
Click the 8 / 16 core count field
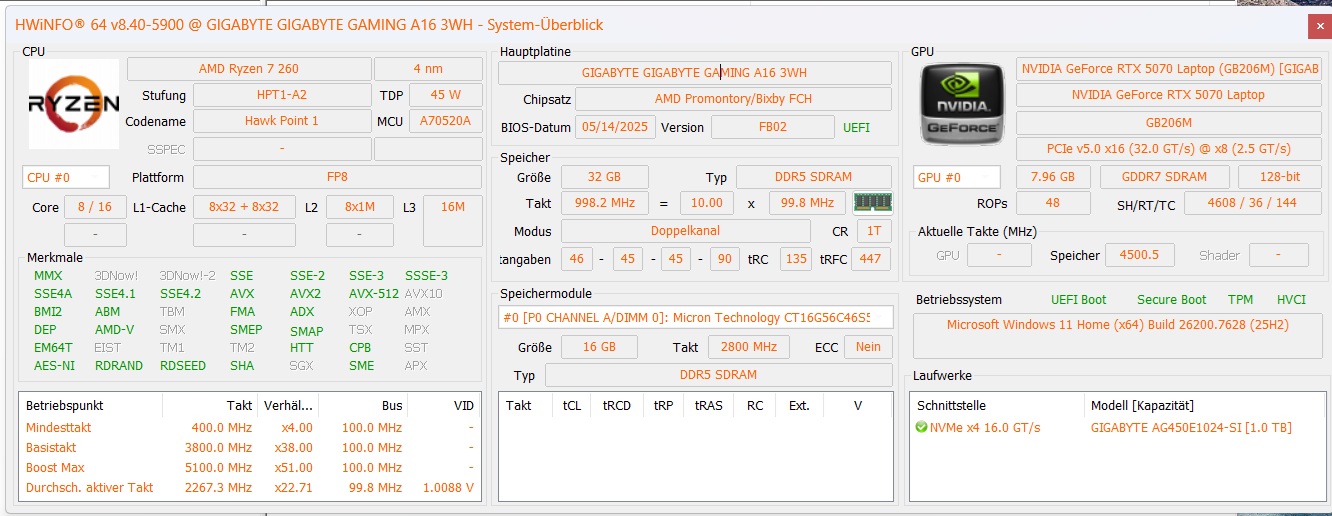[x=94, y=207]
